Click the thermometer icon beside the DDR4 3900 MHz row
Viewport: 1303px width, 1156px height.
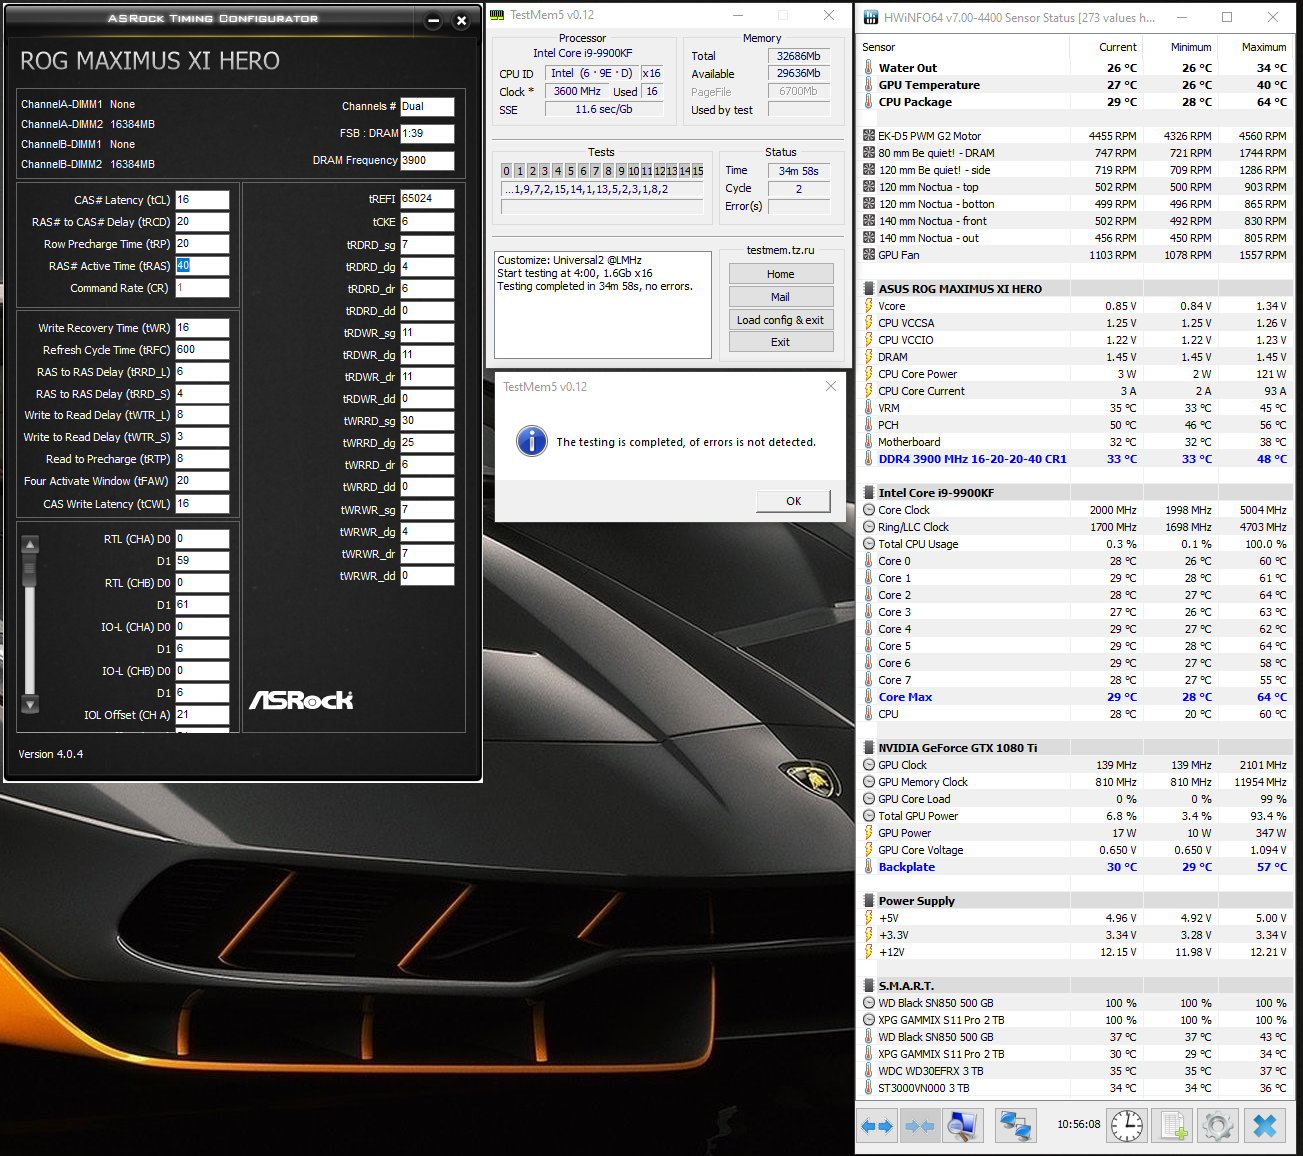pos(869,459)
